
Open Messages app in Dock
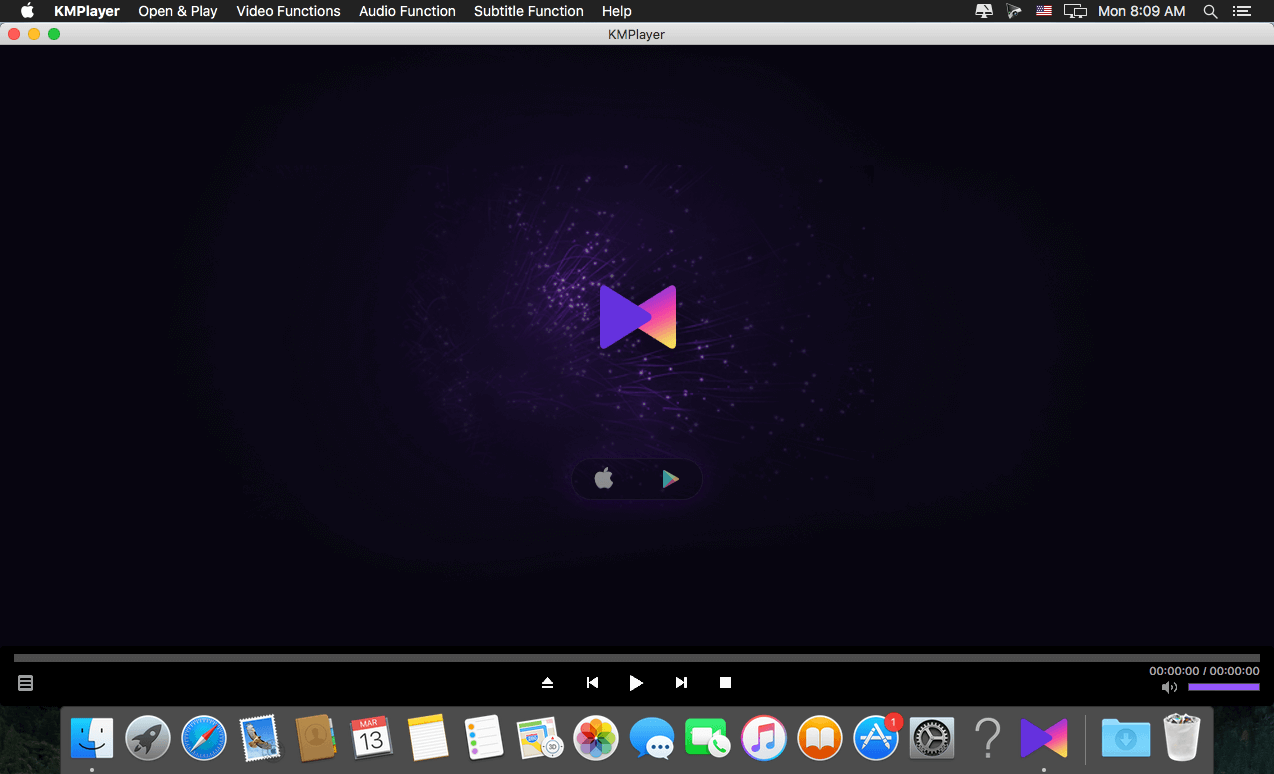tap(652, 739)
